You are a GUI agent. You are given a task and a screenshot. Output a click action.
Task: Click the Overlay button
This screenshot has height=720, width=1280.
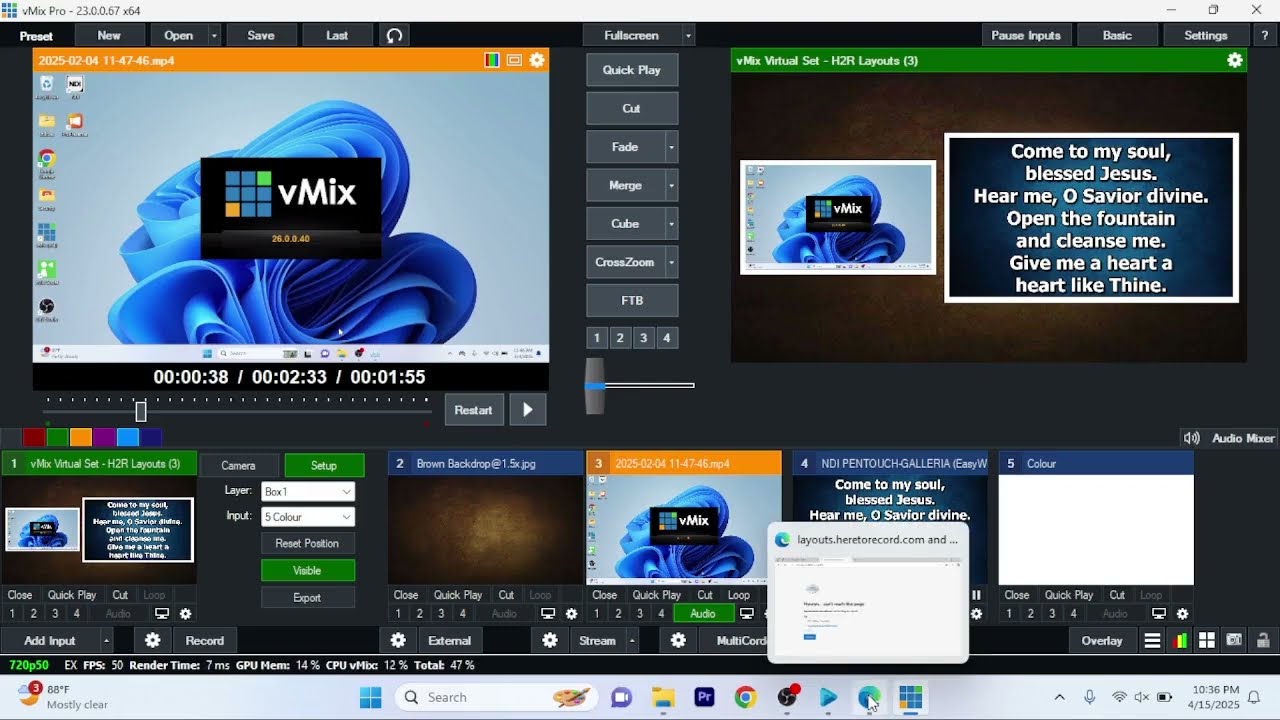[1102, 641]
